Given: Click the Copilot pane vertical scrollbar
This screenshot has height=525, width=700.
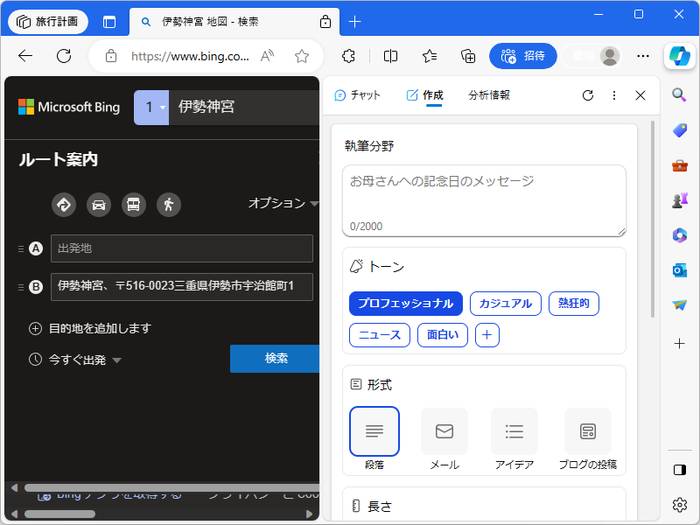Looking at the screenshot, I should coord(652,219).
